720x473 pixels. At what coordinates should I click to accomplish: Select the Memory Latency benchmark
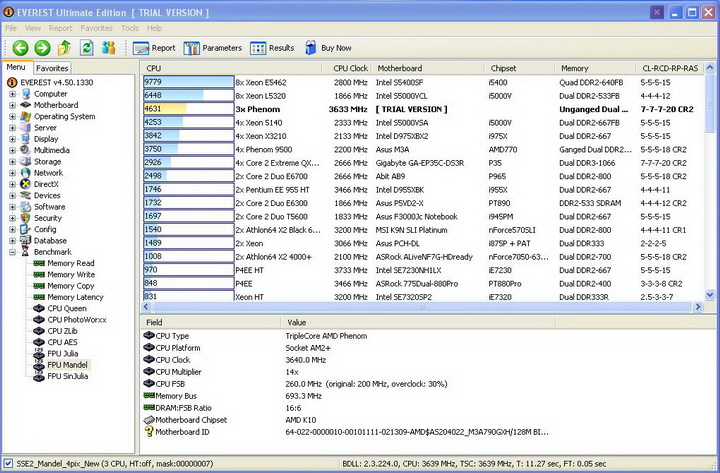pos(75,297)
